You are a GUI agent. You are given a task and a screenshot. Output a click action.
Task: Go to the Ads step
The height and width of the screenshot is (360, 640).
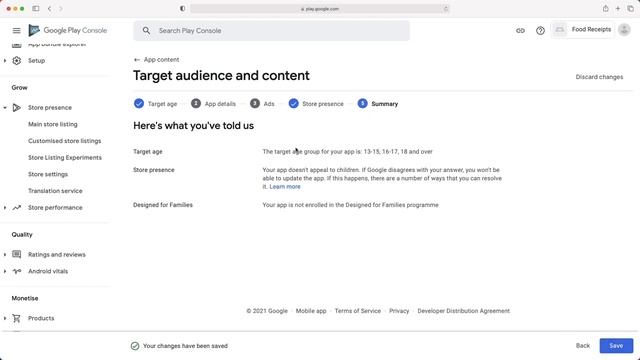point(262,104)
